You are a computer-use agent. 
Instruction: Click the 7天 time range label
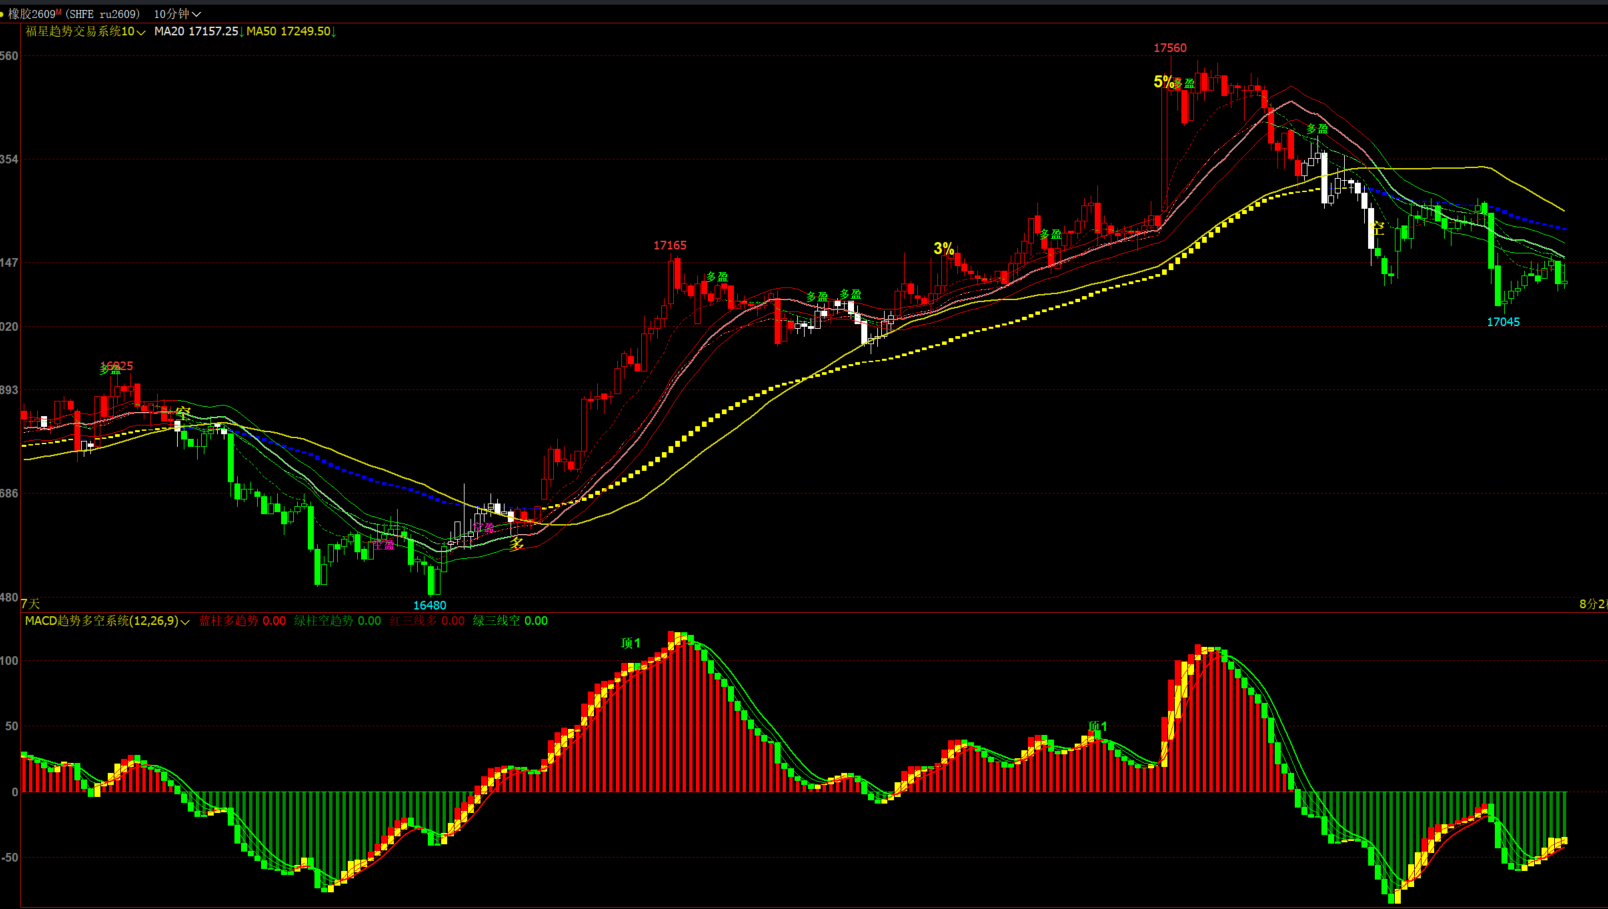coord(31,604)
